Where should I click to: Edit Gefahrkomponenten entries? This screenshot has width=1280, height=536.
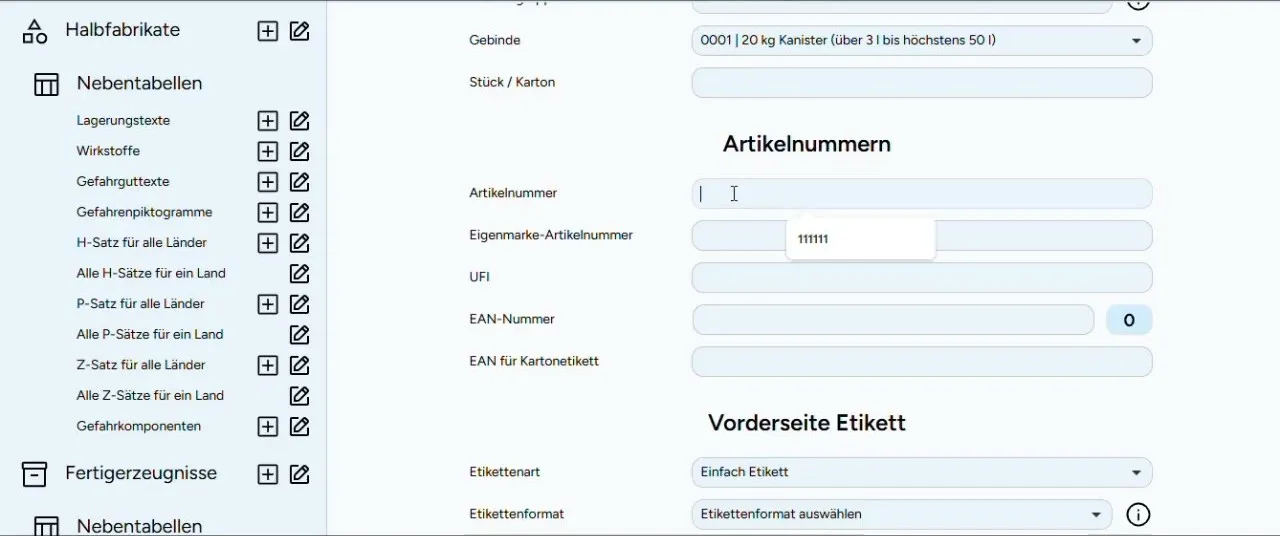(299, 427)
